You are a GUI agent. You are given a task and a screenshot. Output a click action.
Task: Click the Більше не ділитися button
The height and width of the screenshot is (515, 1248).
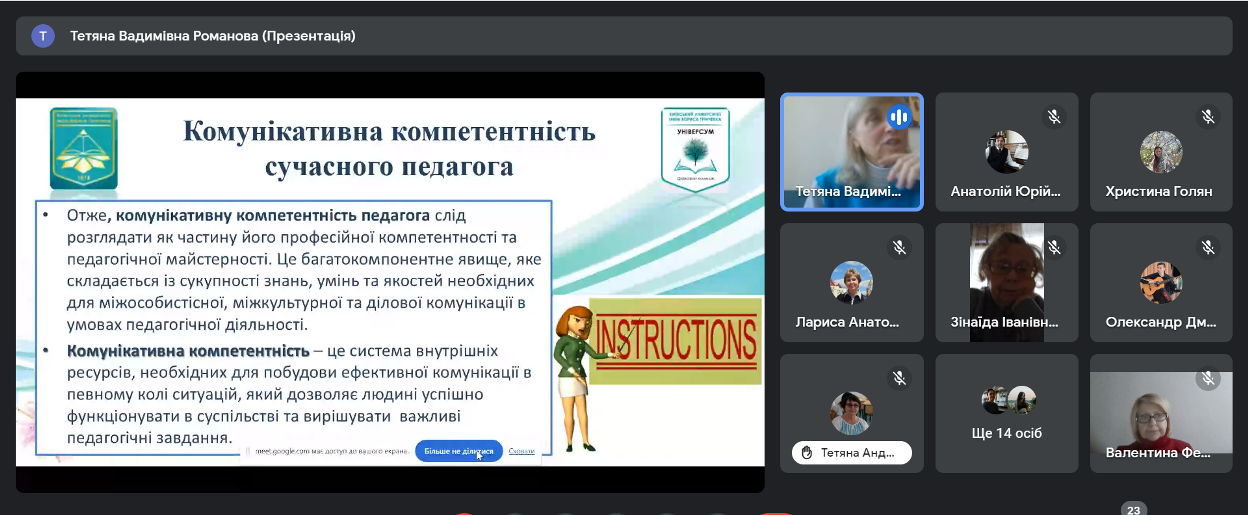coord(459,452)
